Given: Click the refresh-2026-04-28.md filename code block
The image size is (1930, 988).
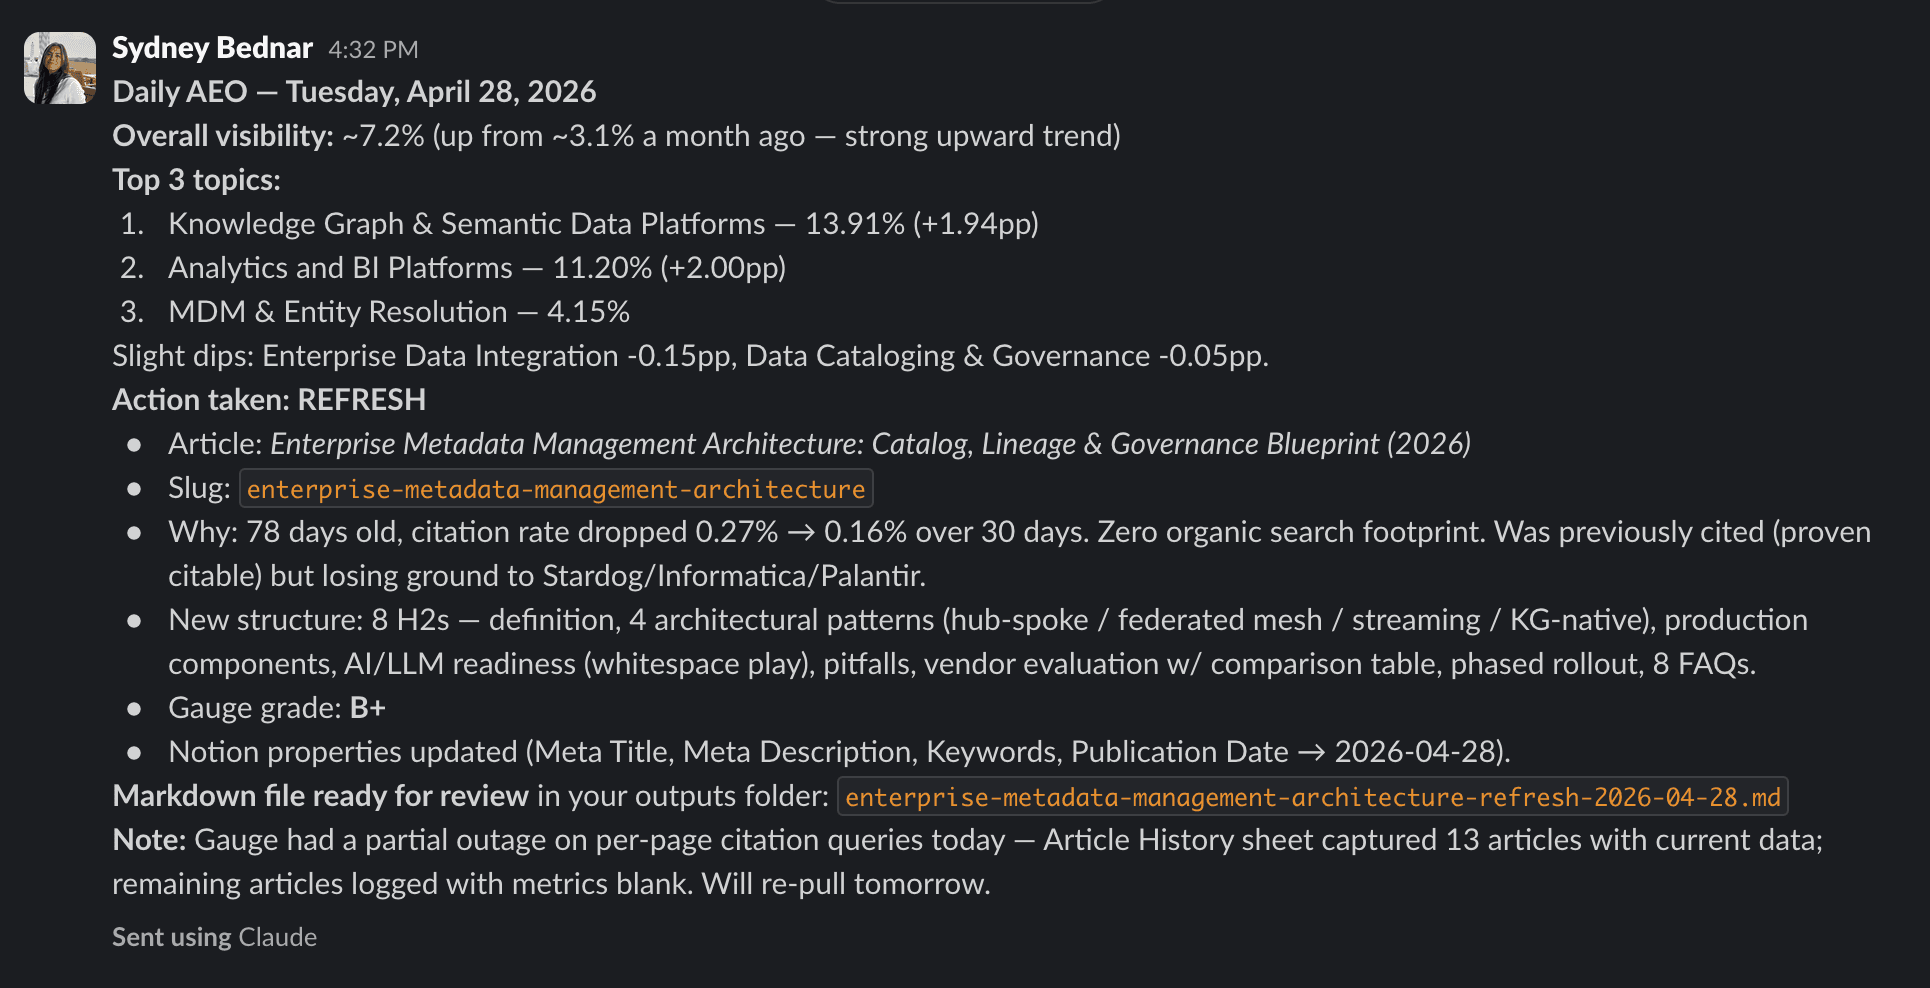Looking at the screenshot, I should click(1312, 797).
